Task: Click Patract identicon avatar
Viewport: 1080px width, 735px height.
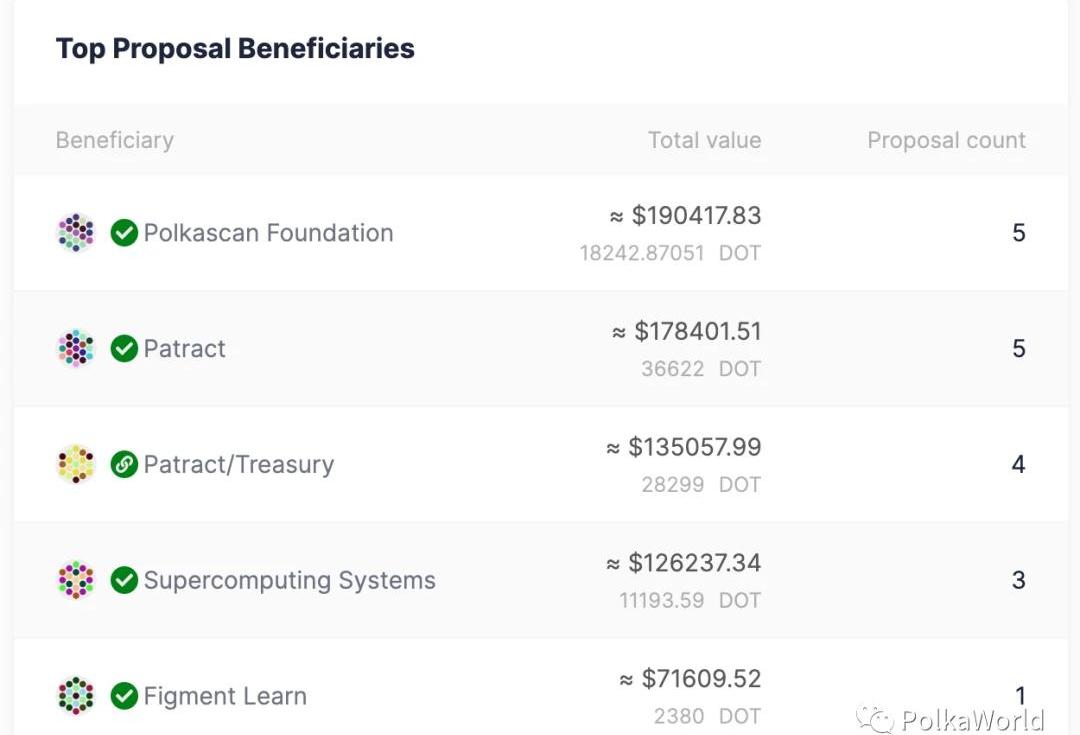Action: click(x=76, y=349)
